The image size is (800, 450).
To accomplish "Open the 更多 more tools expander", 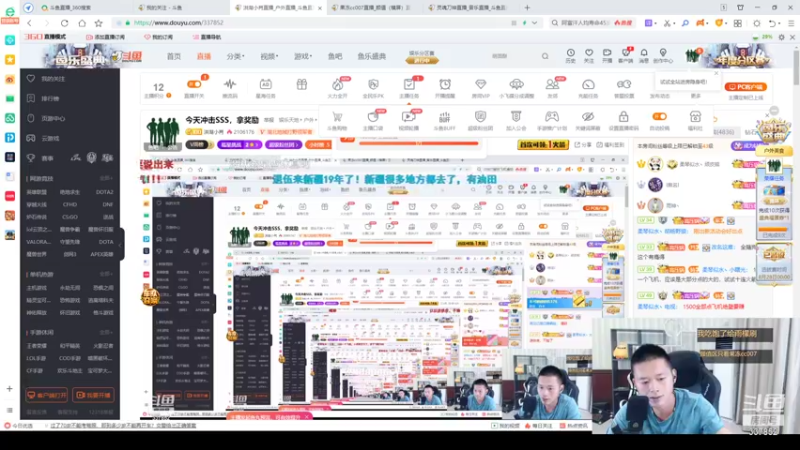I will [695, 95].
